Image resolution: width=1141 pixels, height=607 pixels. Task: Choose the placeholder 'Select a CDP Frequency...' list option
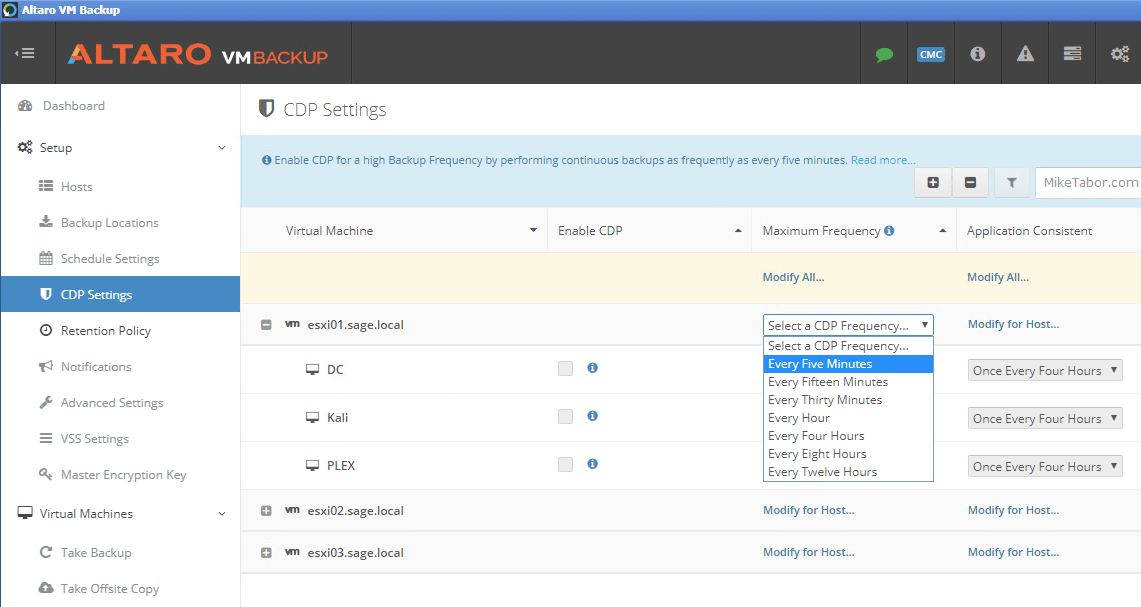click(x=848, y=346)
